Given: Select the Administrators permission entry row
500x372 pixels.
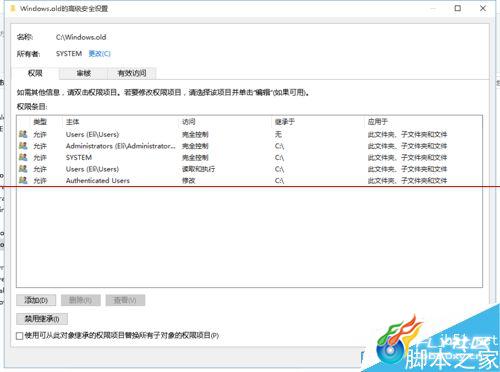Looking at the screenshot, I should (x=249, y=146).
